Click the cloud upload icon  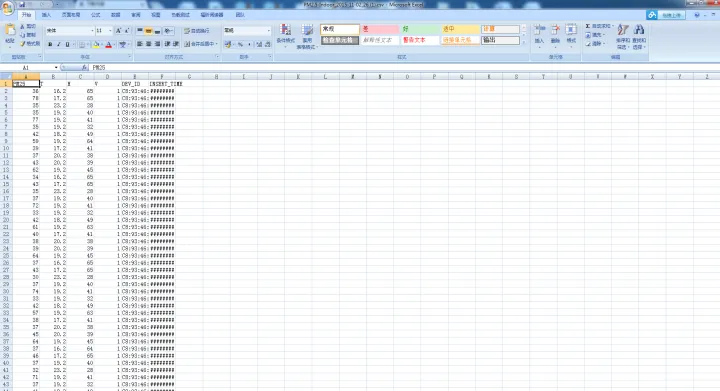click(652, 15)
